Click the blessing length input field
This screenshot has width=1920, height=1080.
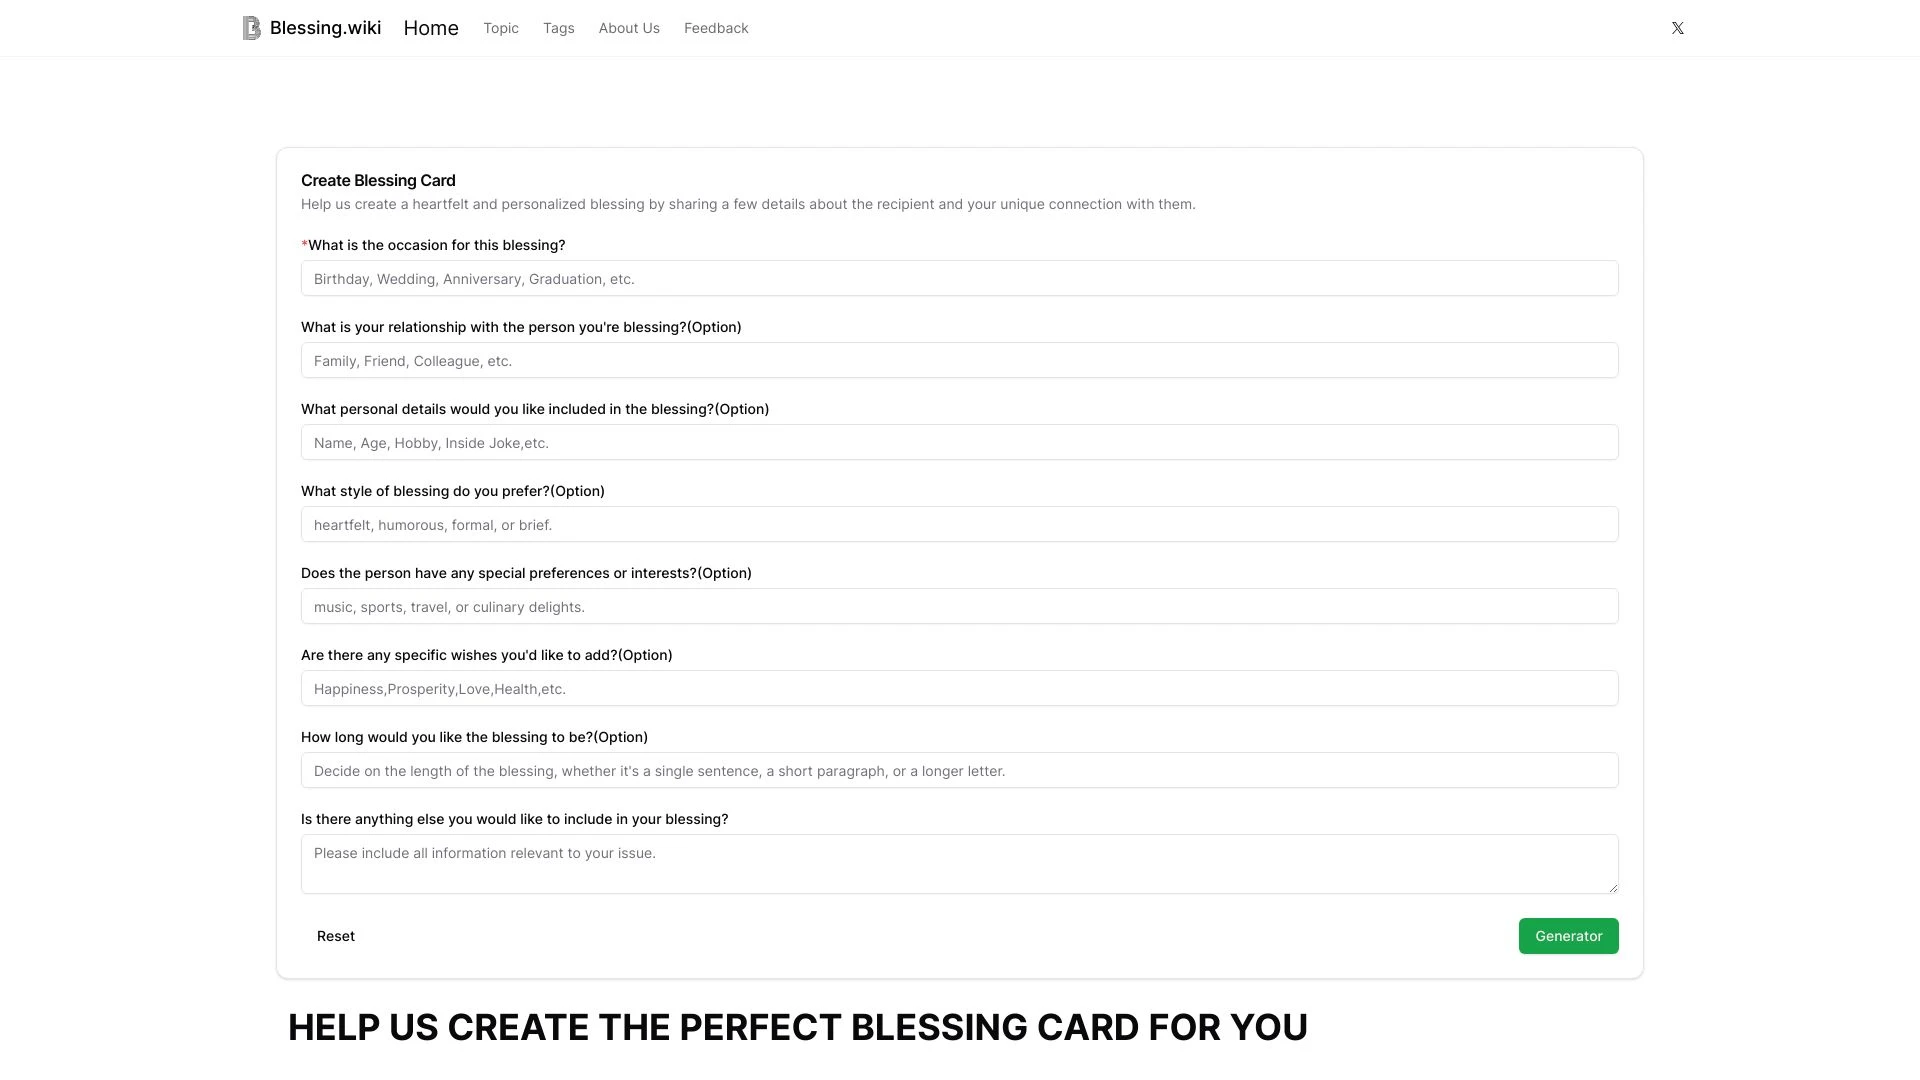coord(960,770)
